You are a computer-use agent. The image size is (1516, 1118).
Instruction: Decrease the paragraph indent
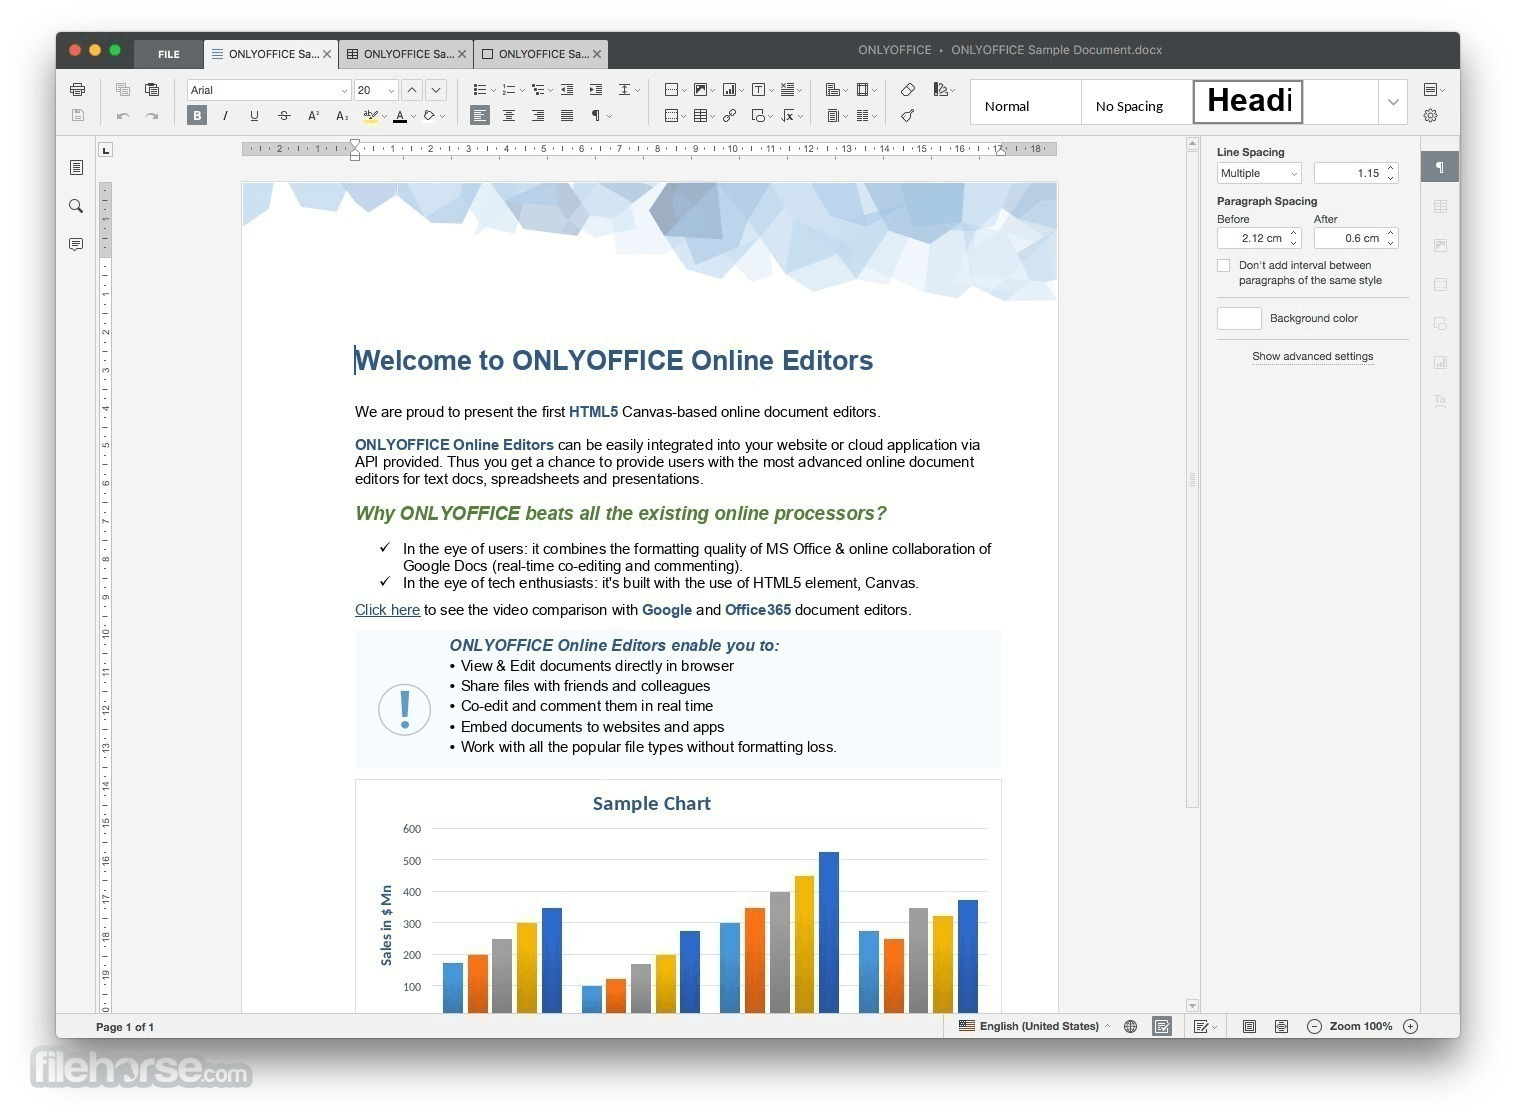[567, 90]
